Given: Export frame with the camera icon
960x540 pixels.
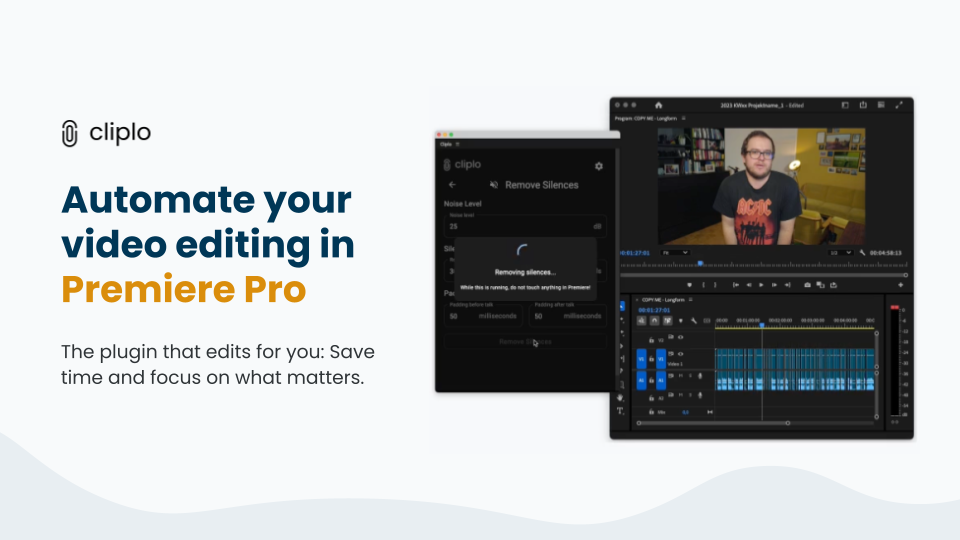Looking at the screenshot, I should 808,285.
